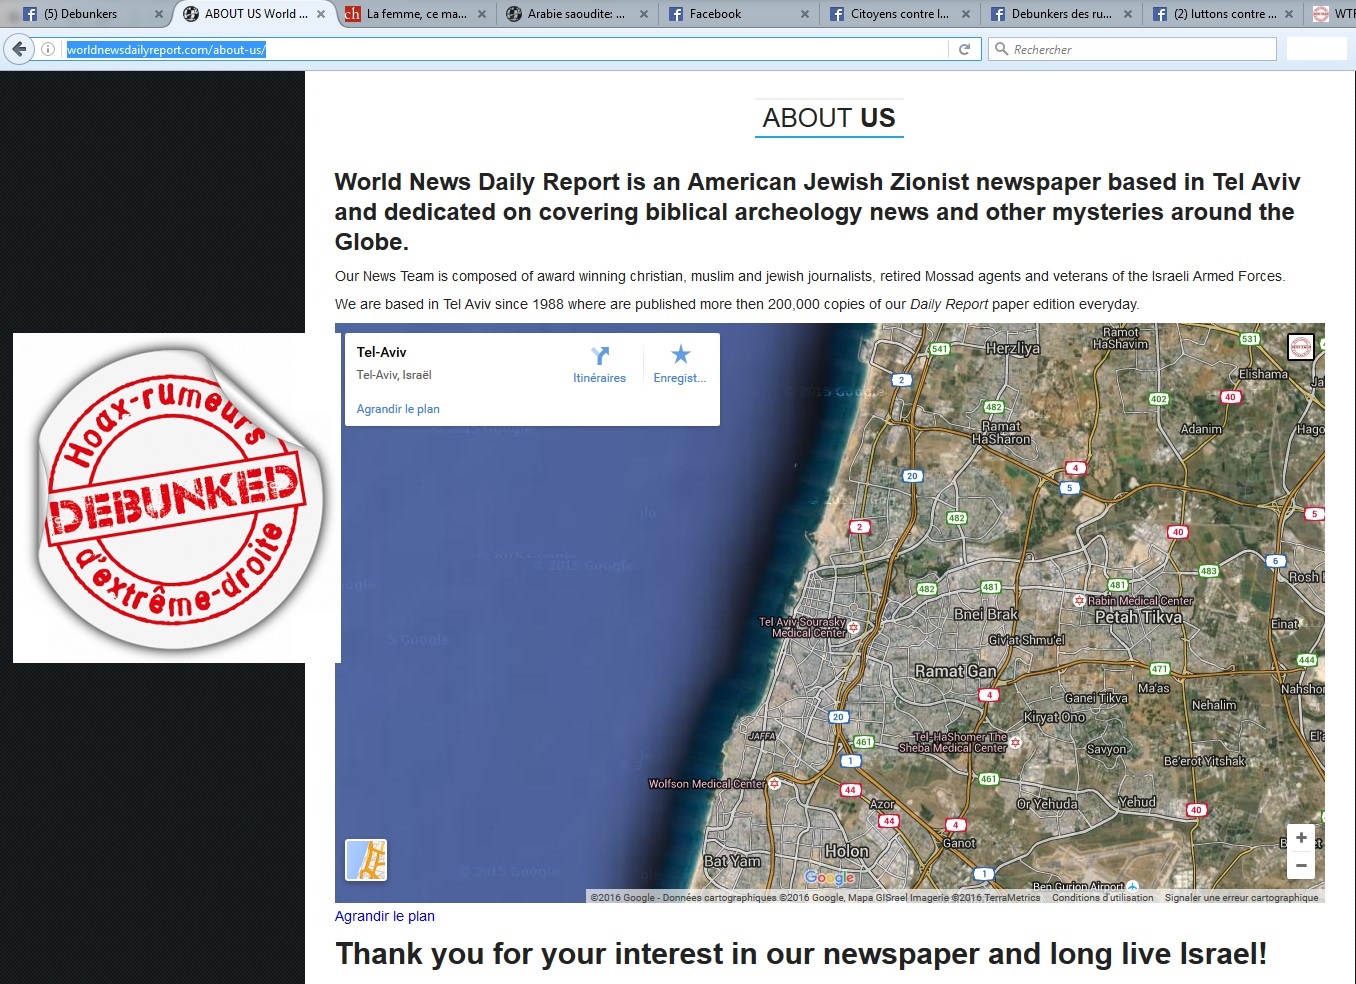
Task: Click the Holon label on the map
Action: pos(847,852)
